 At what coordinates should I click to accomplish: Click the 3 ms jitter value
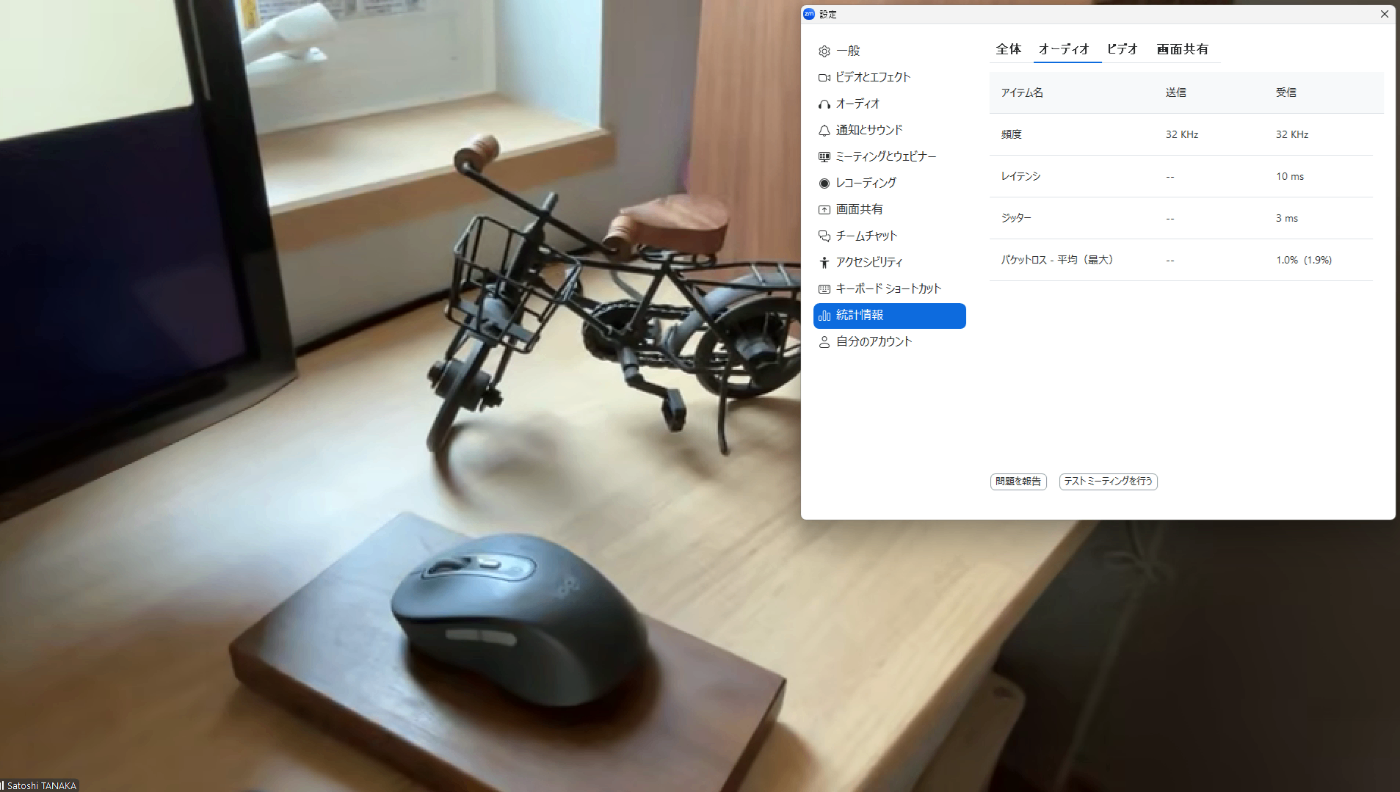coord(1287,218)
